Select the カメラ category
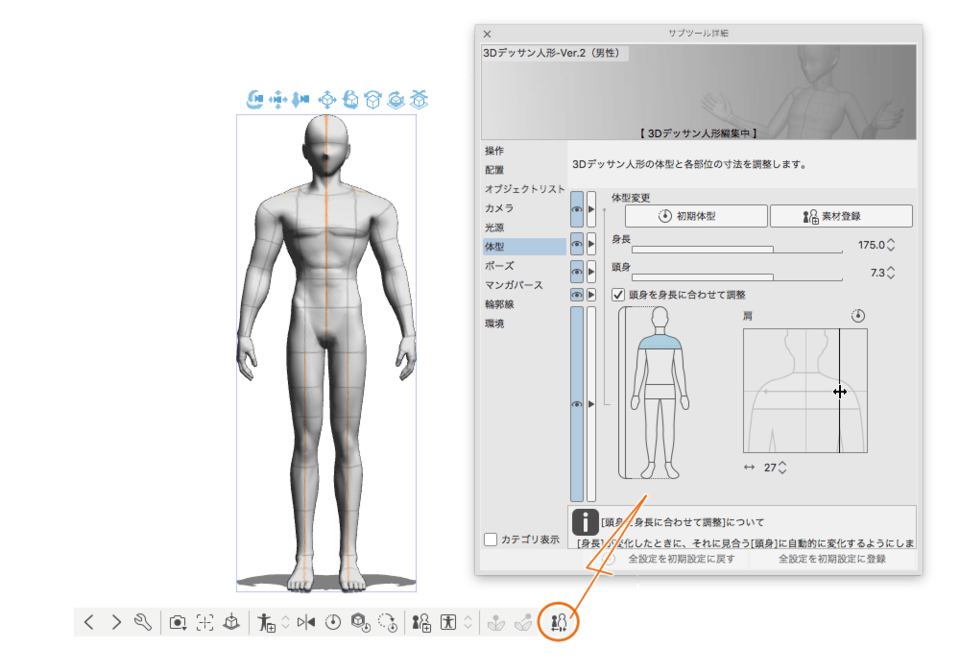 (x=499, y=208)
